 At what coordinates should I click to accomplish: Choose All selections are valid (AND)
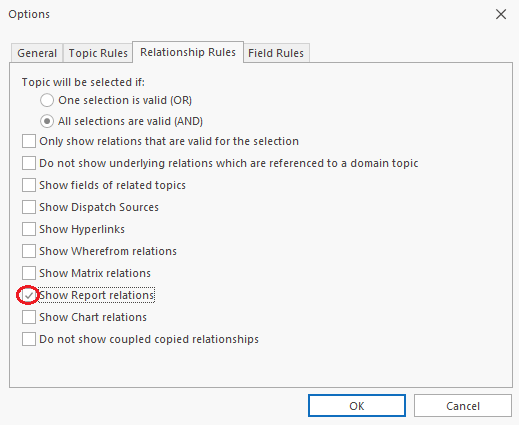[47, 121]
